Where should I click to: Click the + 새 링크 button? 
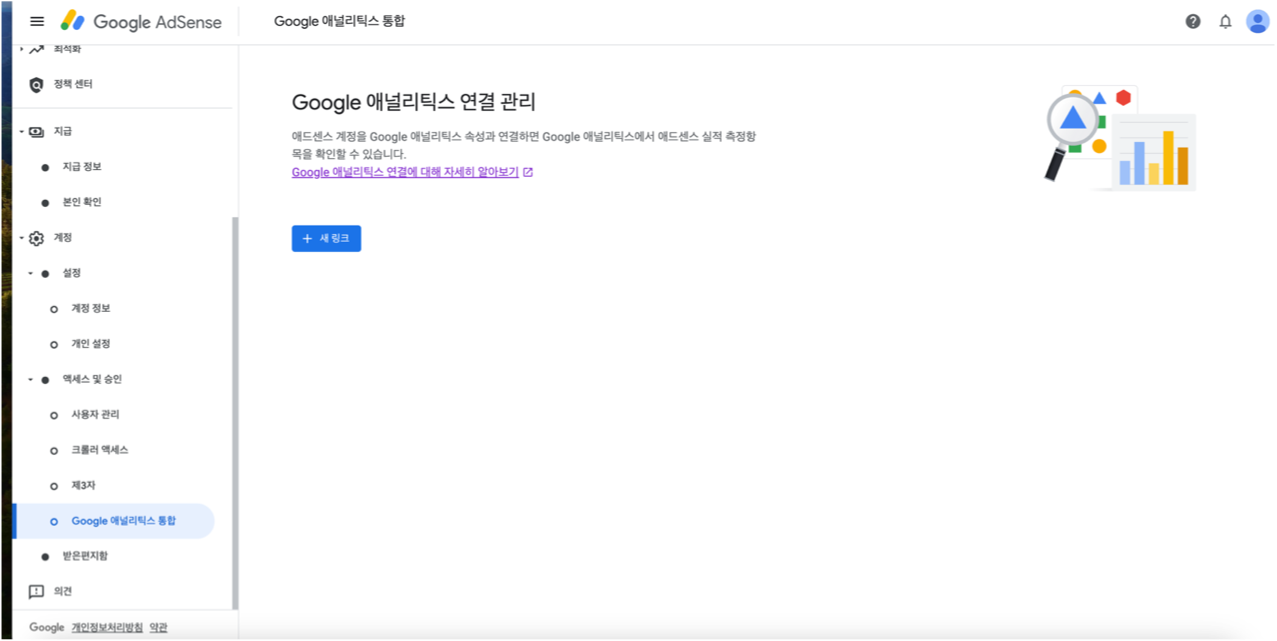tap(326, 238)
